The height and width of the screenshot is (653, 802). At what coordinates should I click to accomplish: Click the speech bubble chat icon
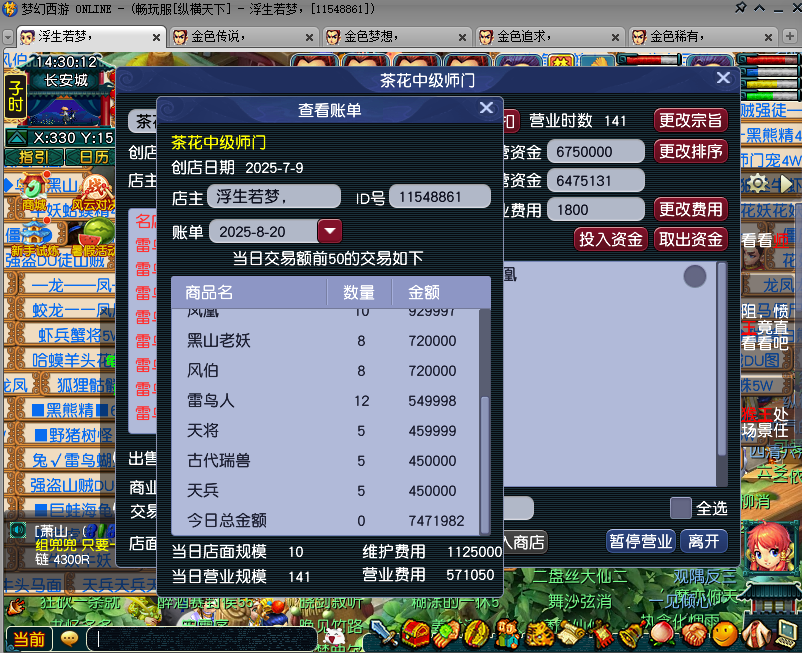click(x=69, y=639)
